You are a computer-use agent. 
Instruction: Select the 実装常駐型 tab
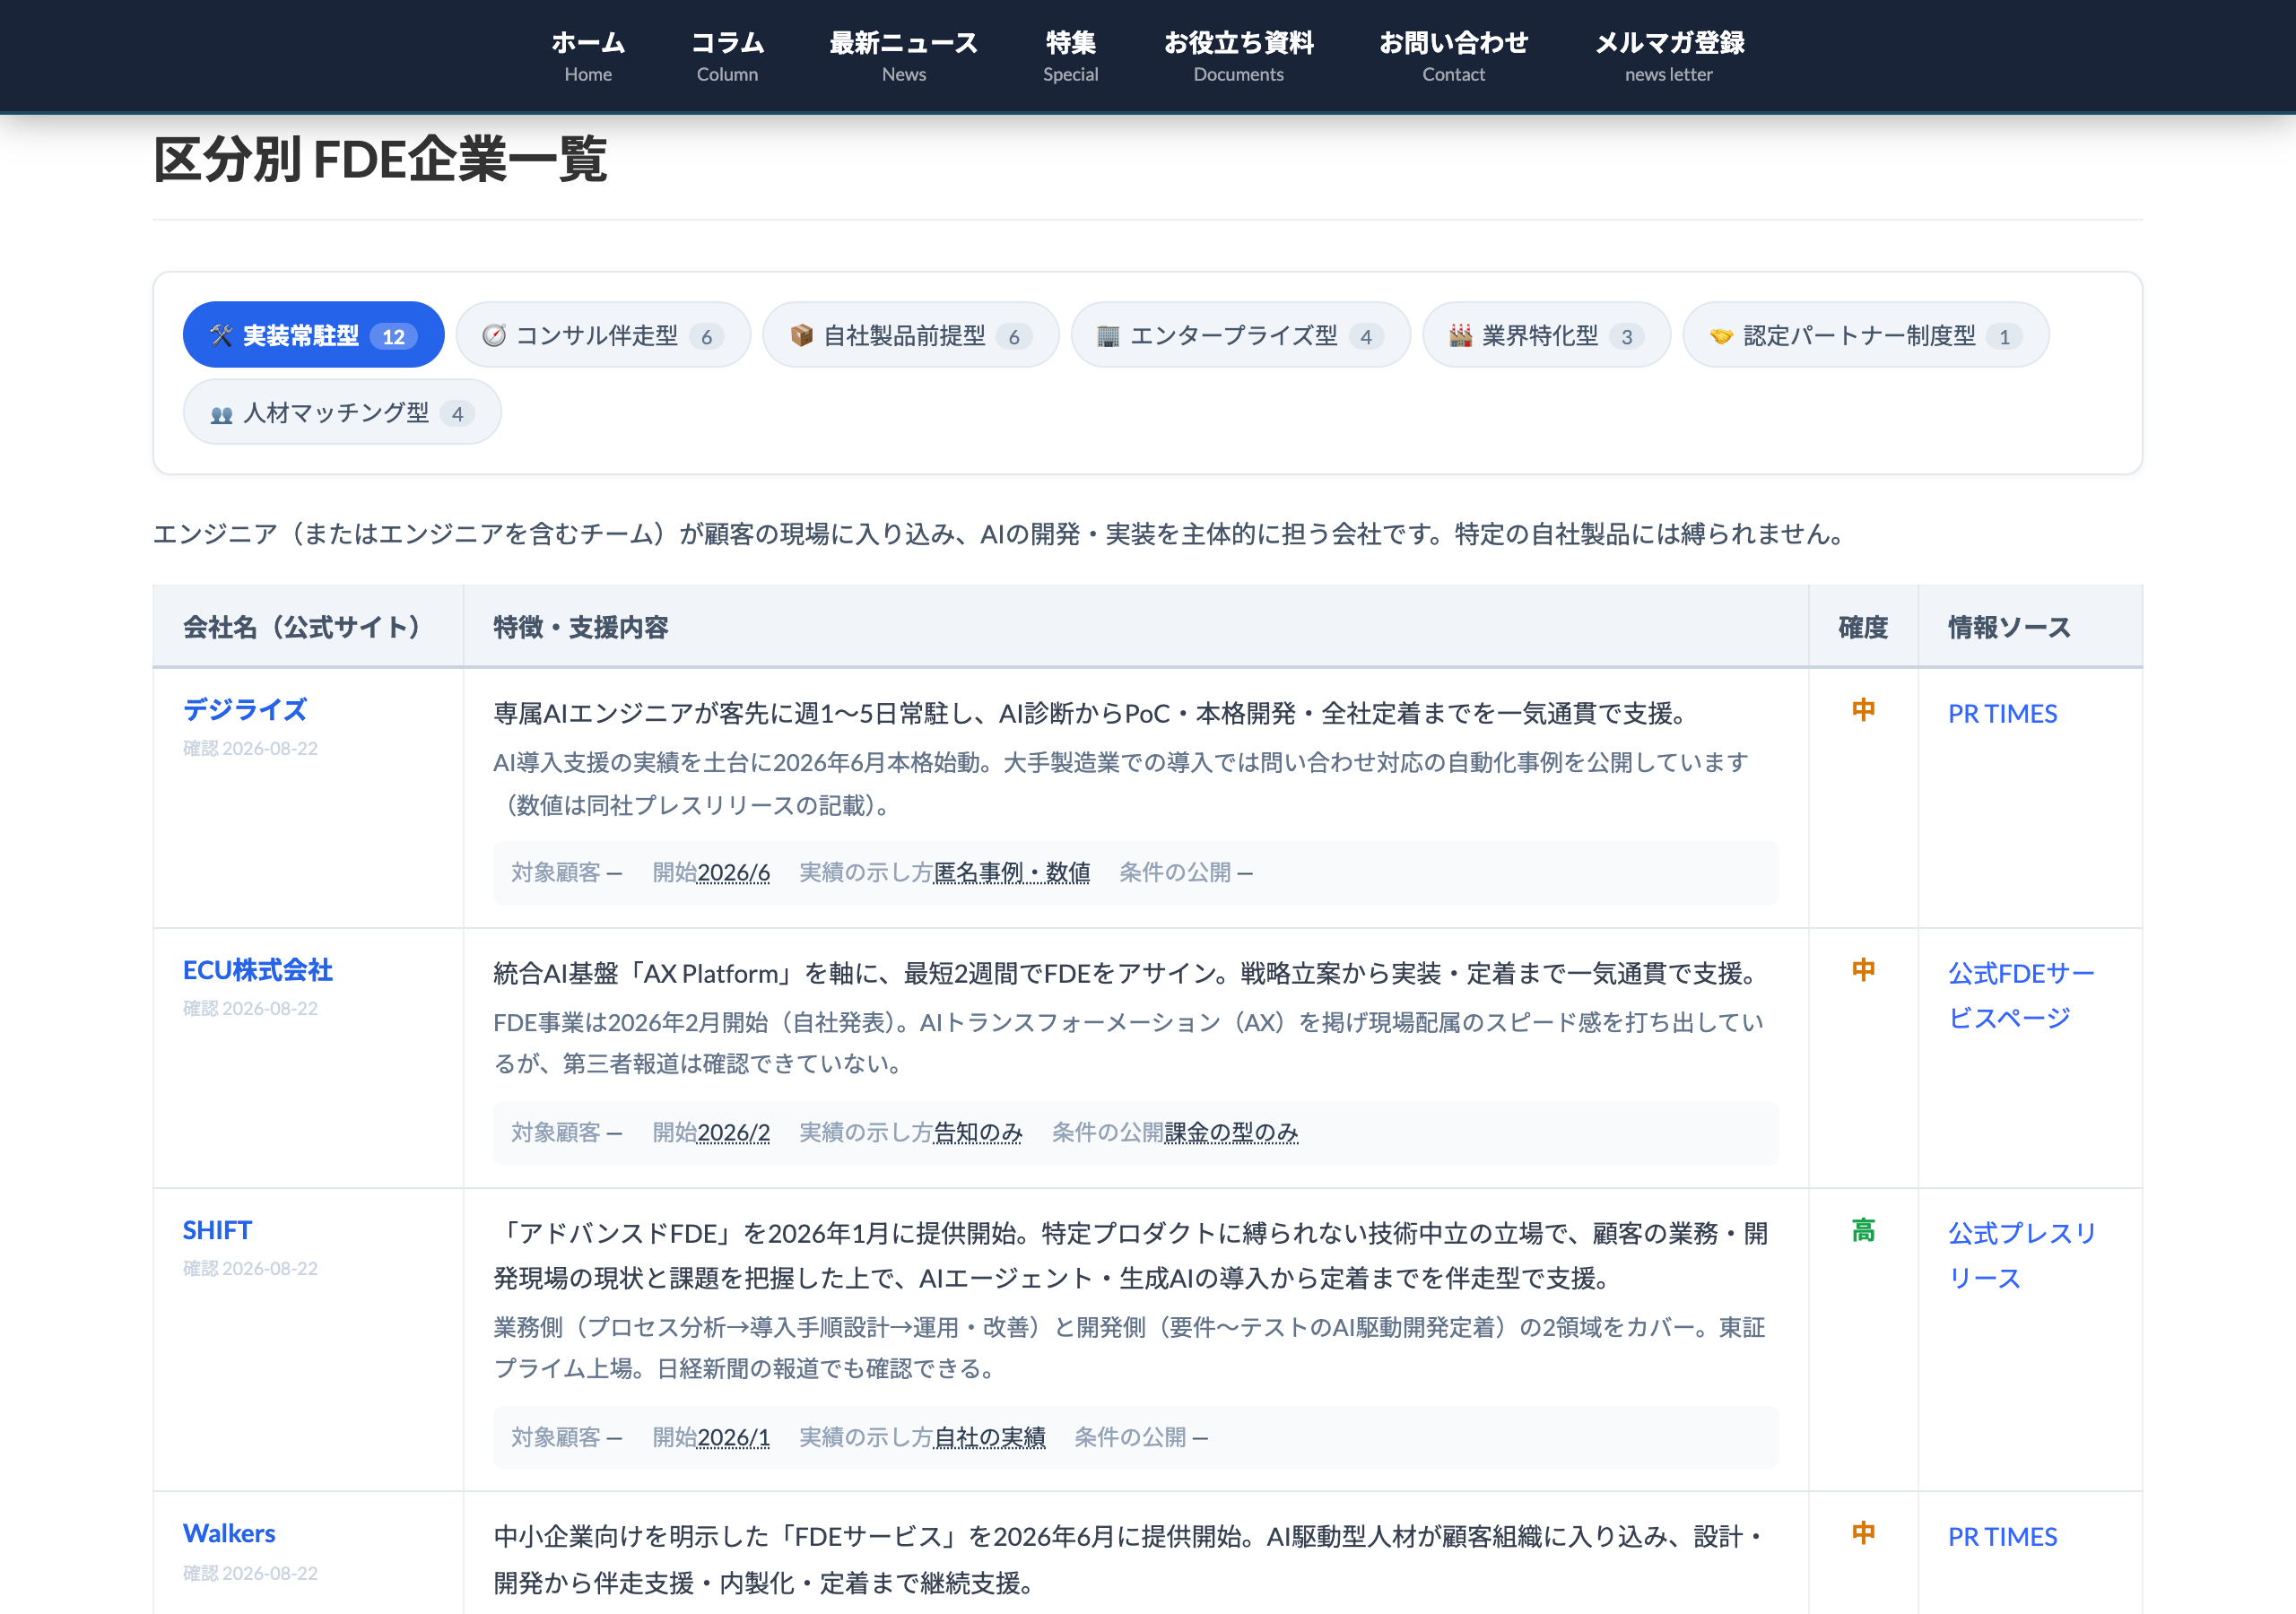pos(313,335)
